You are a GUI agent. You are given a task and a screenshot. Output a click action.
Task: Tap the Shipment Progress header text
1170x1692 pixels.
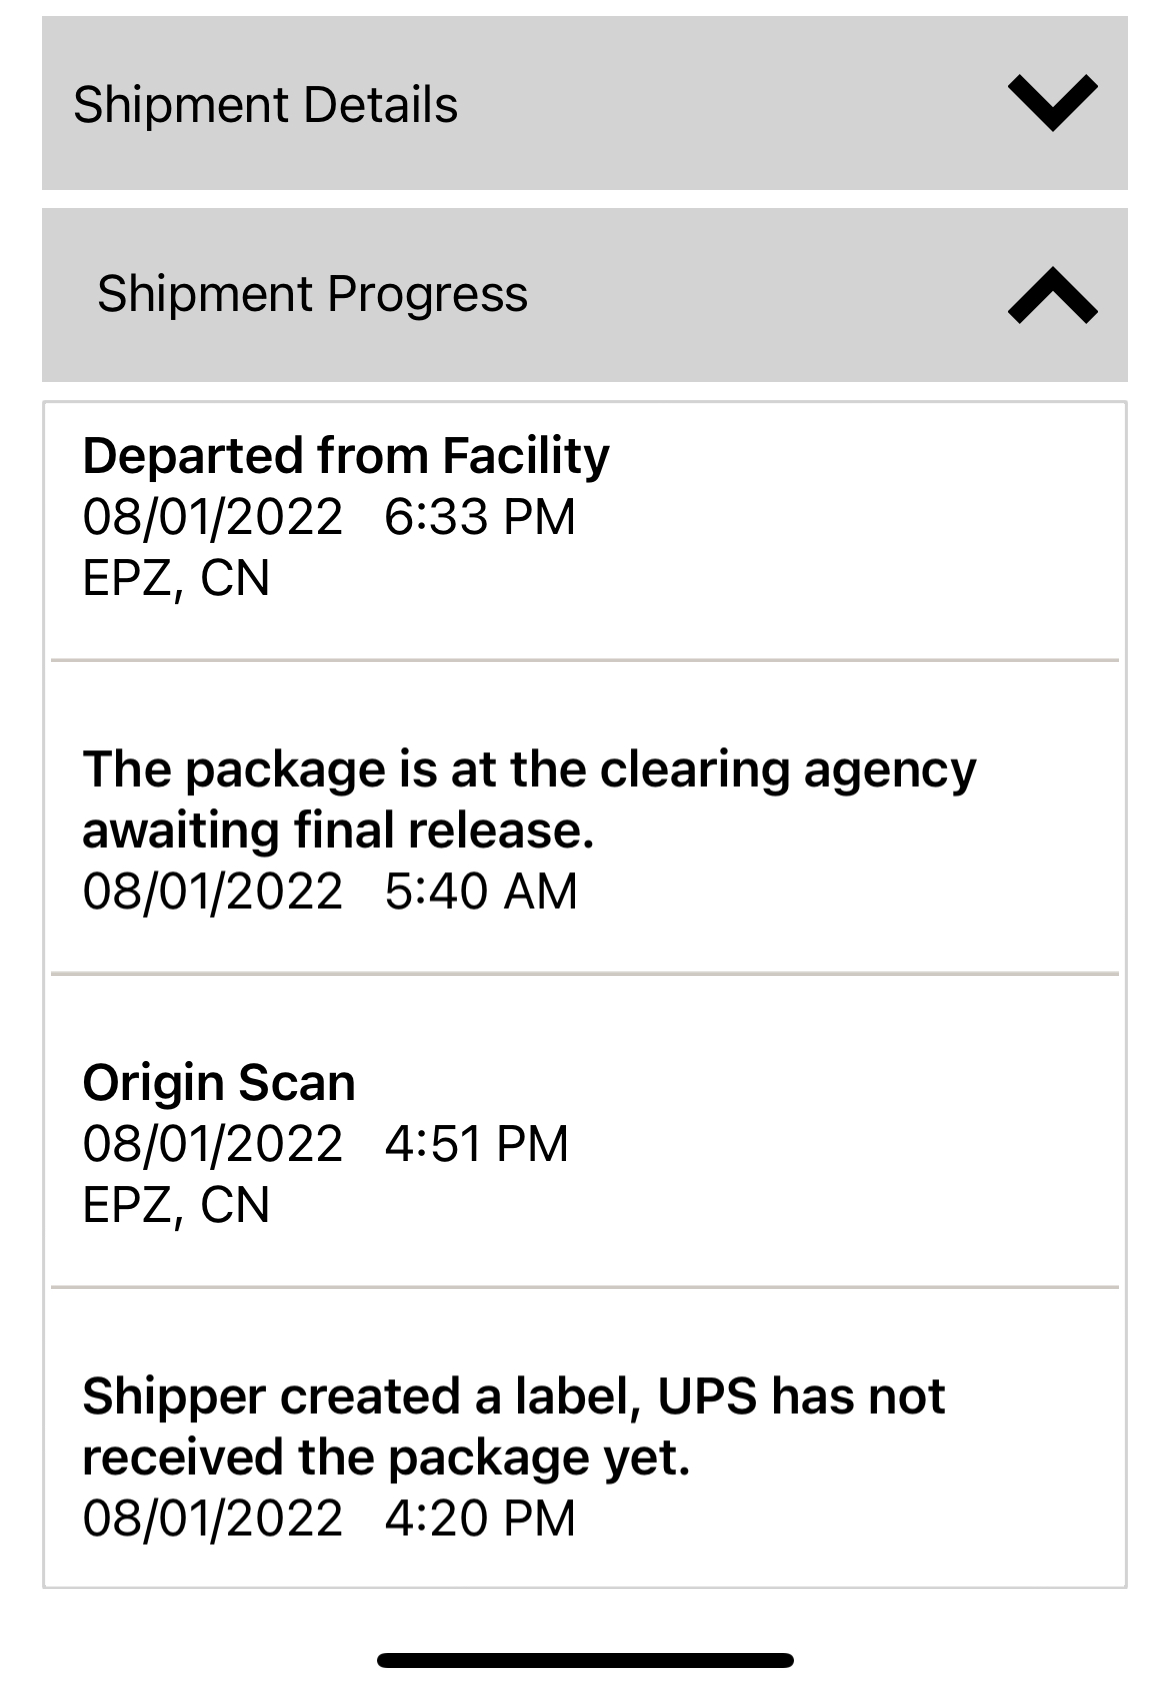coord(312,294)
